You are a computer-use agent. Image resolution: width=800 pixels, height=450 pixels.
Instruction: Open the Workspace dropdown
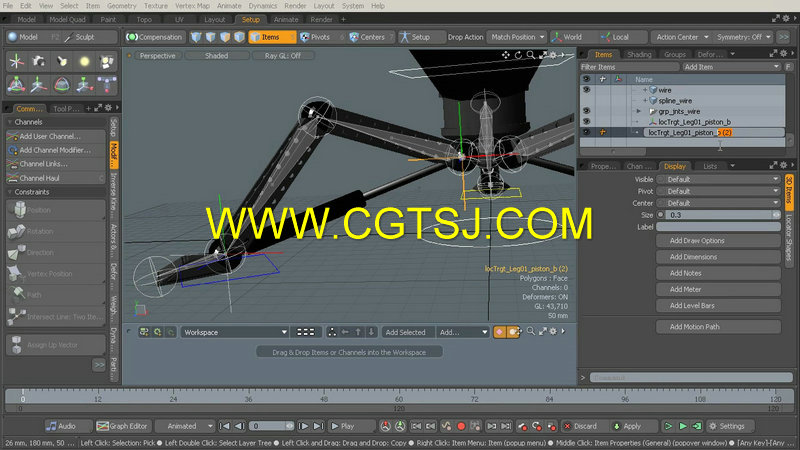(x=235, y=332)
